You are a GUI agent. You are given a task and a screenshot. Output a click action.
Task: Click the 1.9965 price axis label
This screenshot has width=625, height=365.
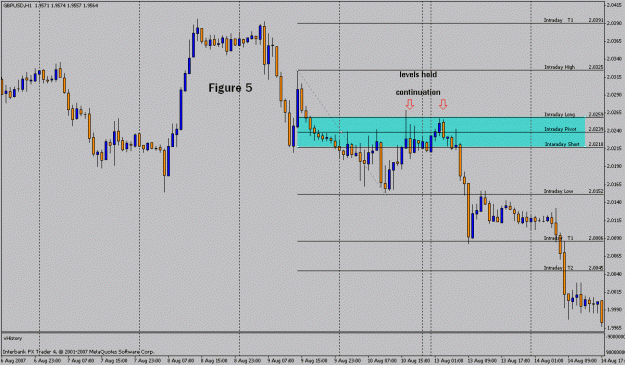point(614,328)
